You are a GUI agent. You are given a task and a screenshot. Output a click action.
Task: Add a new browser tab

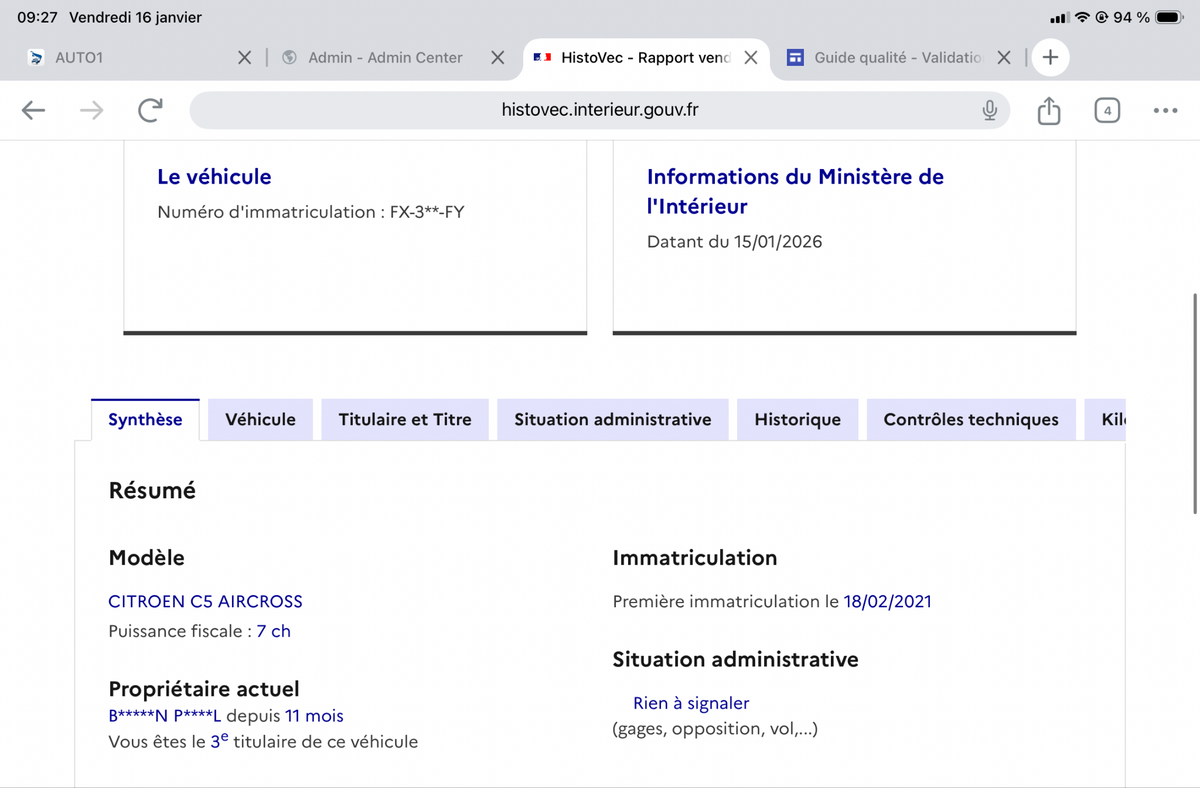pos(1050,58)
